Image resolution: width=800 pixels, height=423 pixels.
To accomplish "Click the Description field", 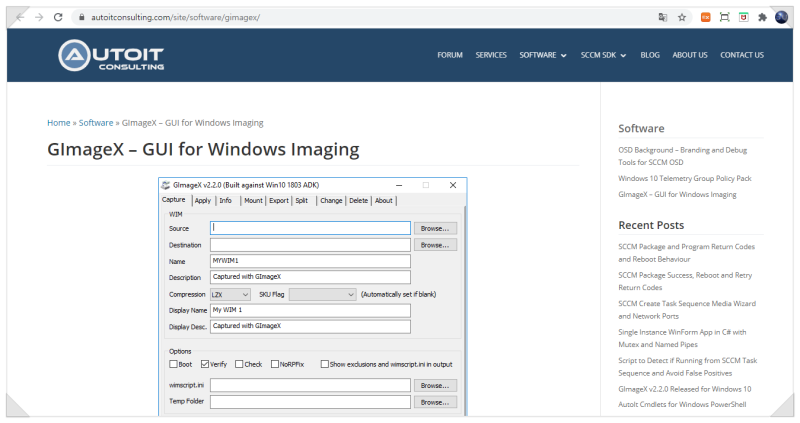I will (310, 277).
